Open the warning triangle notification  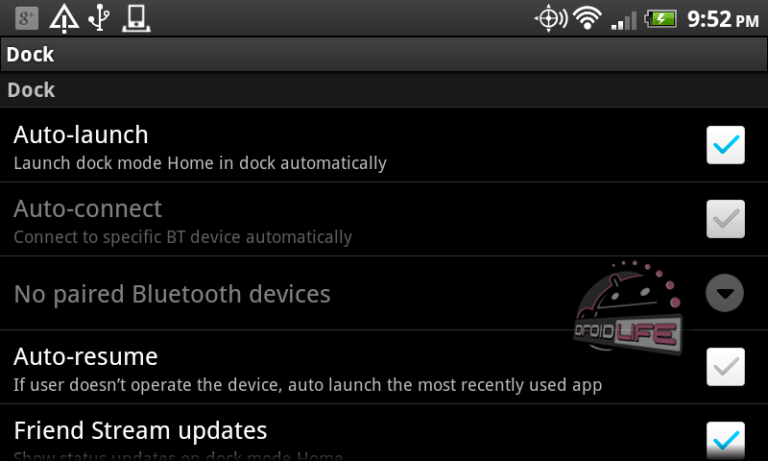tap(64, 19)
